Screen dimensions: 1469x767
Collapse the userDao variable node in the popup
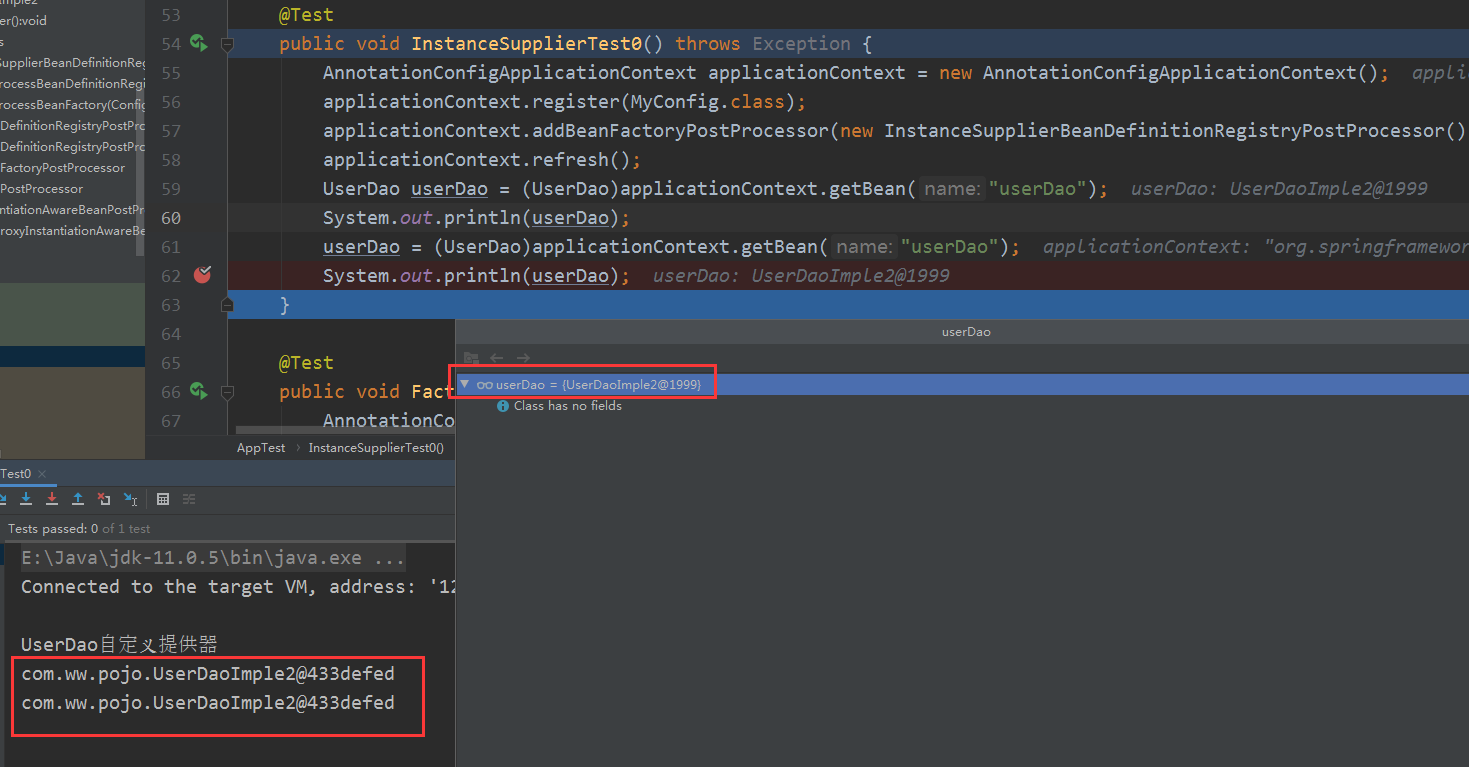point(464,384)
